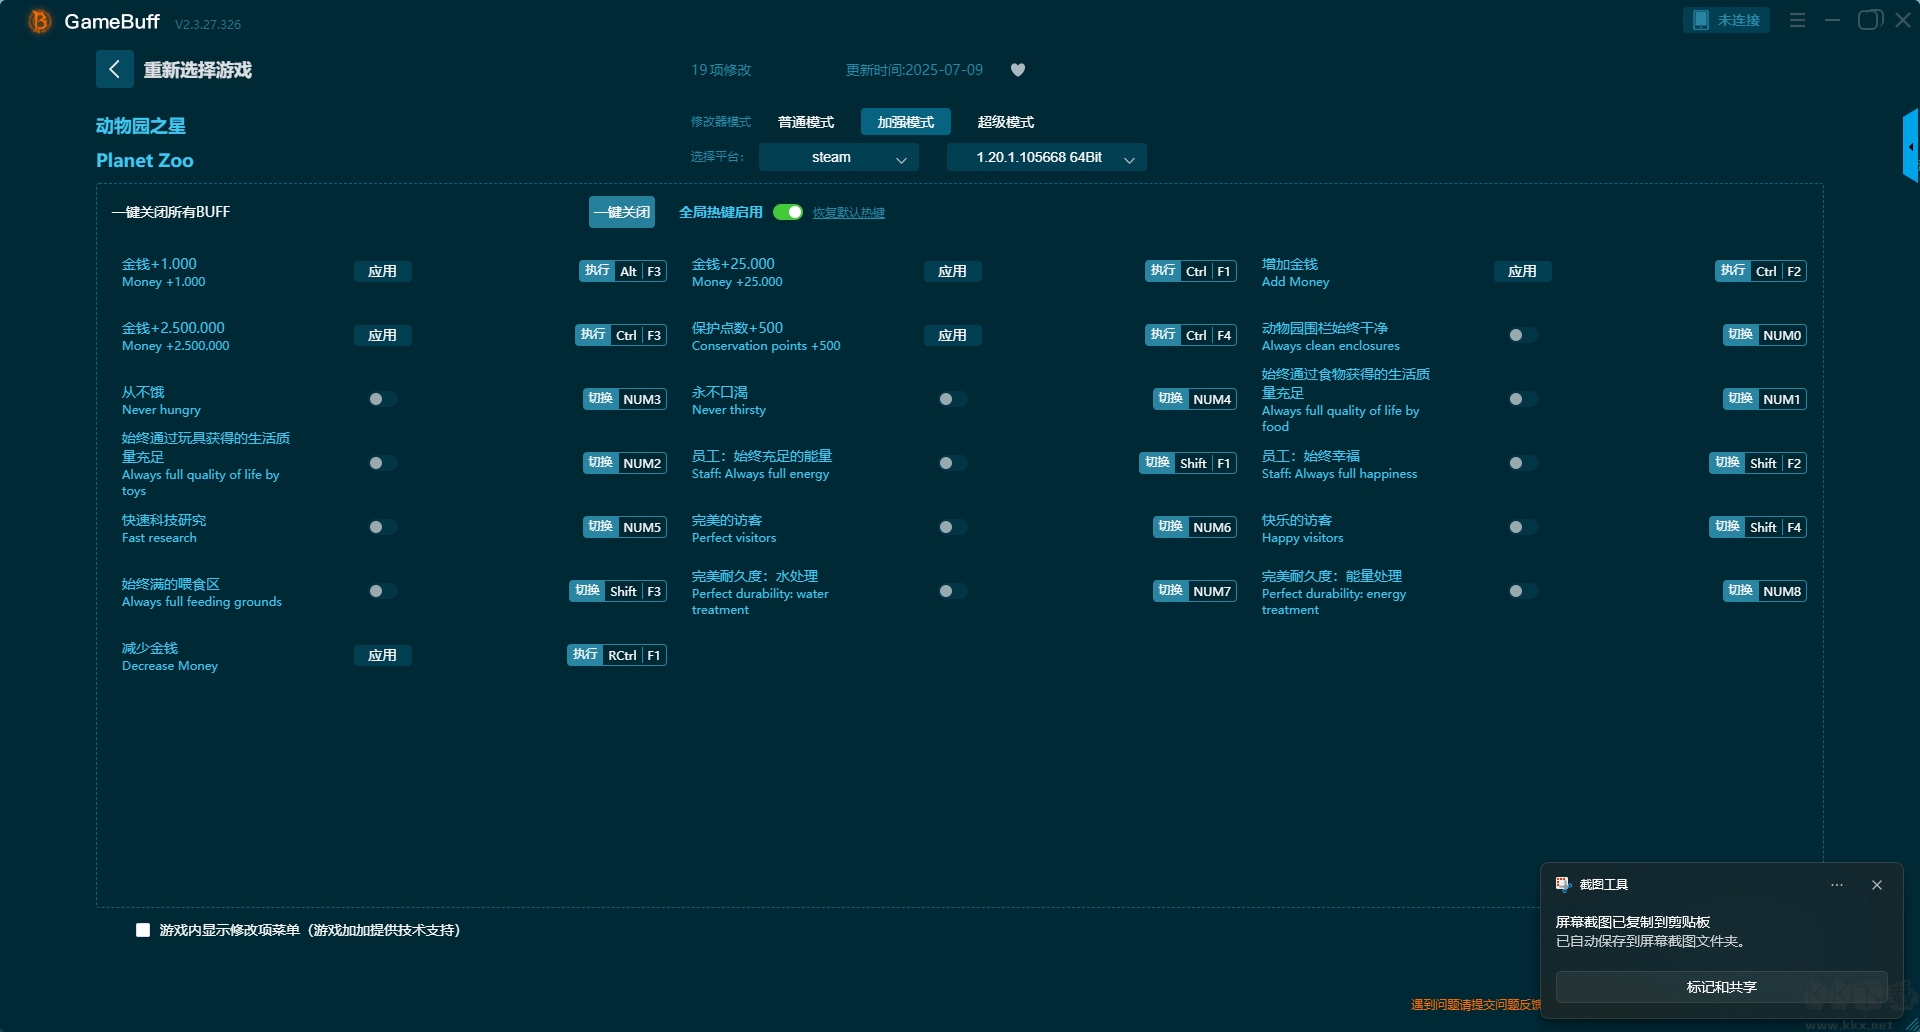Click the 19项修改 count text
Viewport: 1920px width, 1032px height.
pos(721,70)
